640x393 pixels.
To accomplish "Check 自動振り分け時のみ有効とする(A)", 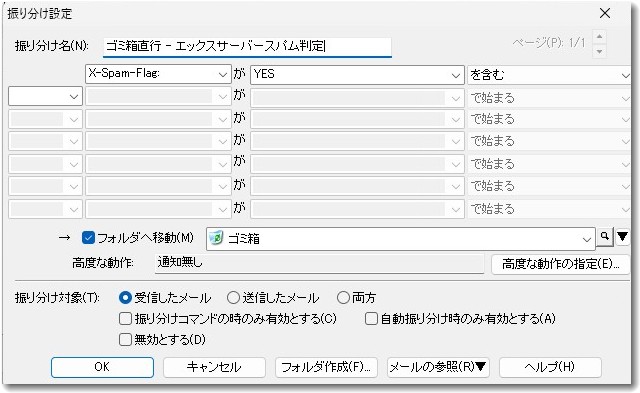I will 371,318.
